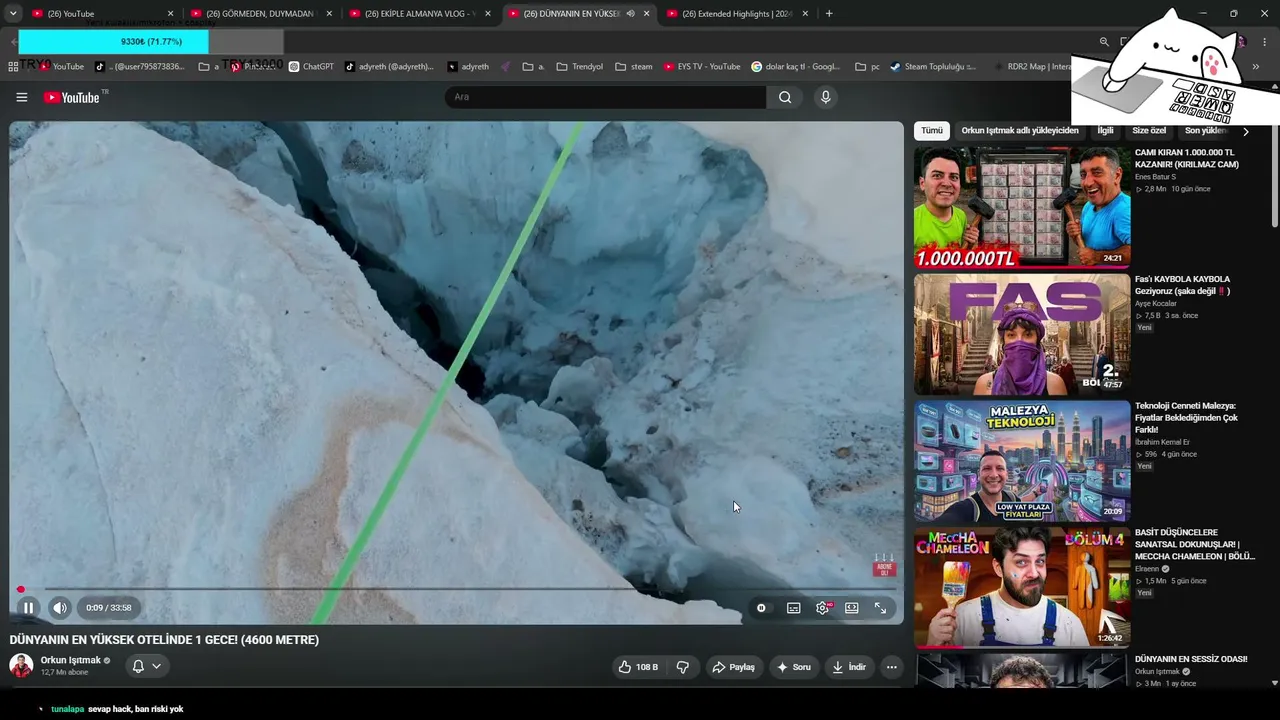
Task: Open the Malezya Teknoloji video thumbnail
Action: pos(1022,461)
